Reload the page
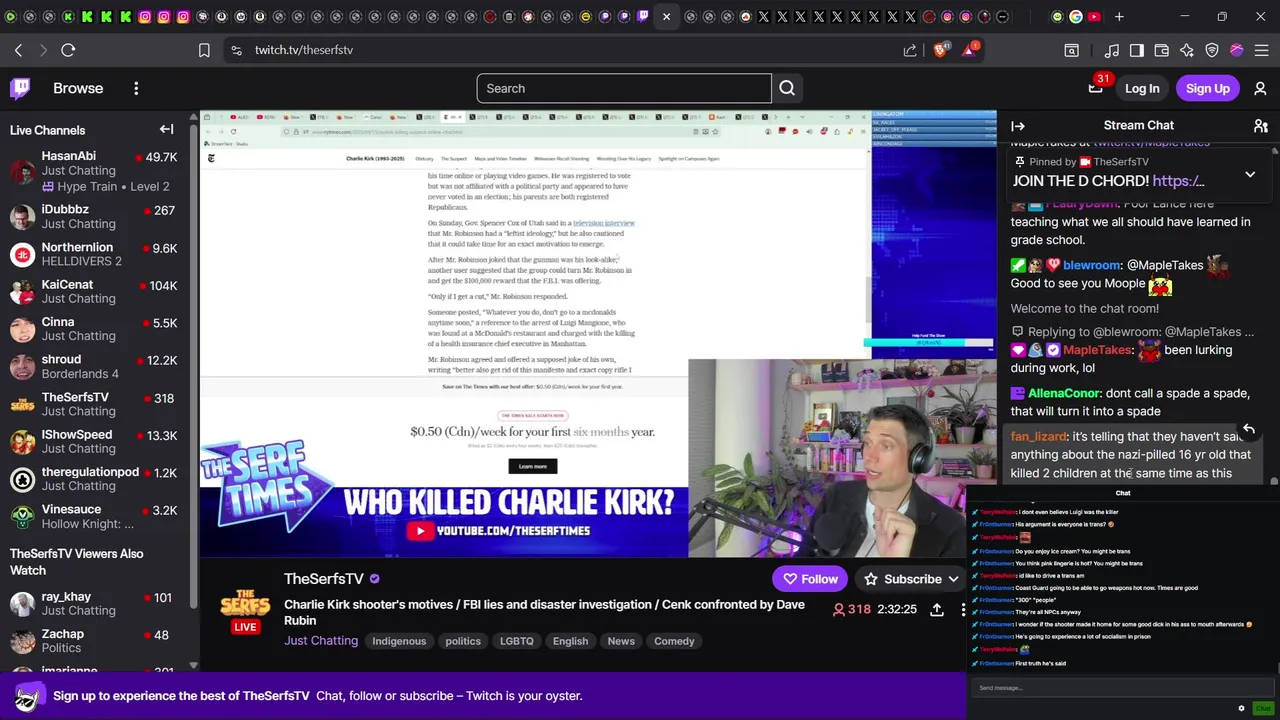 [x=68, y=50]
